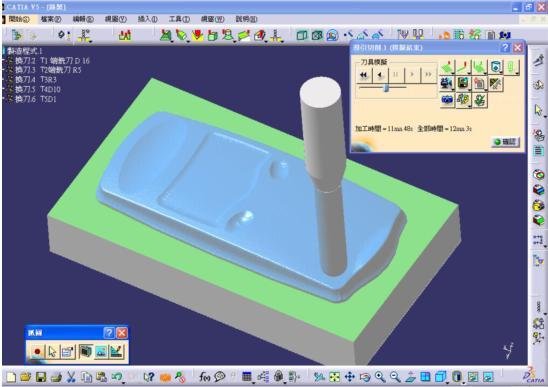Rewind tool simulation to start (double left arrow)
The height and width of the screenshot is (387, 548).
pyautogui.click(x=363, y=74)
